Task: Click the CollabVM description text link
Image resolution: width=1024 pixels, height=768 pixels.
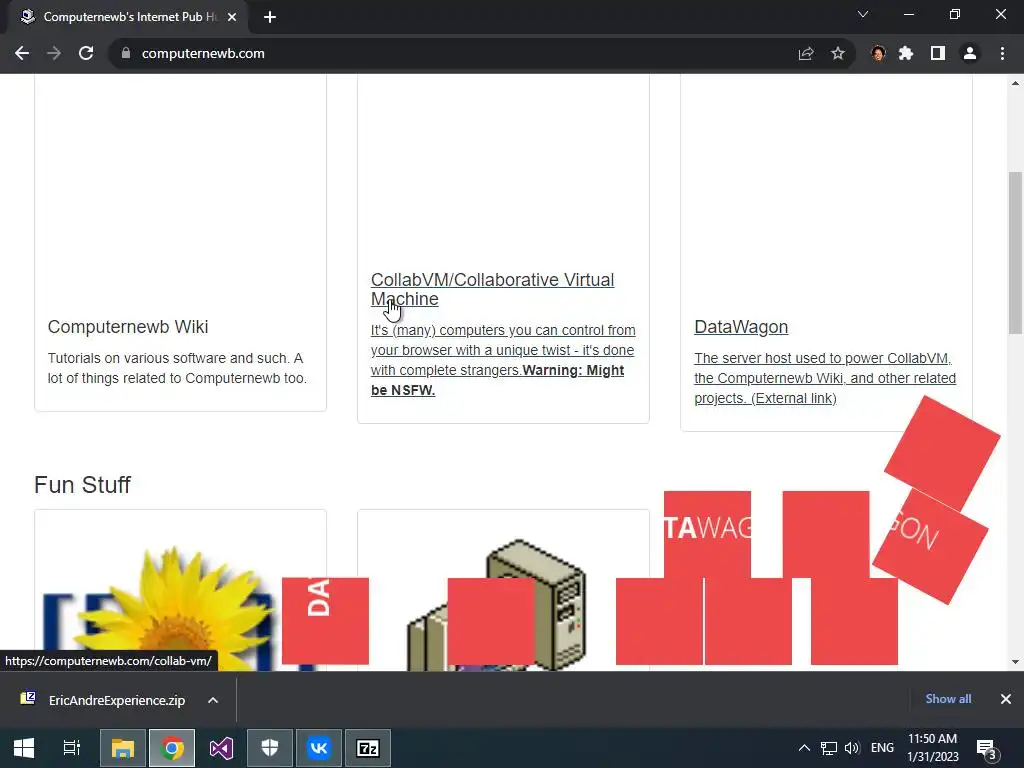Action: click(x=503, y=360)
